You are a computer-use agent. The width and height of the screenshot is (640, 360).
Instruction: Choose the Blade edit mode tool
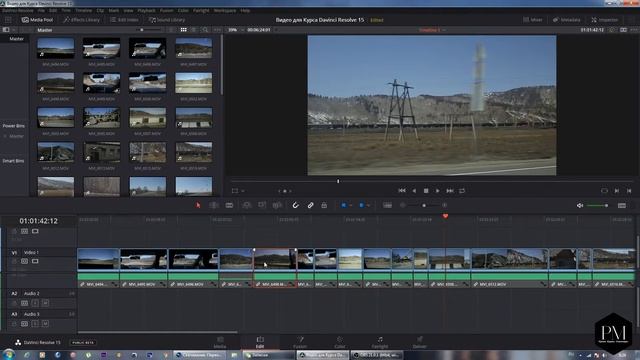[x=229, y=205]
